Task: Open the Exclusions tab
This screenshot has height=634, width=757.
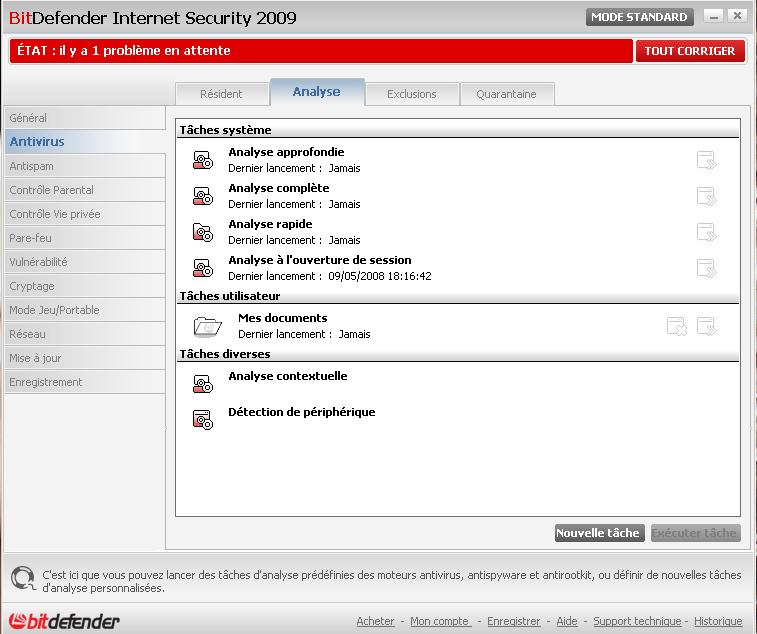Action: click(x=412, y=94)
